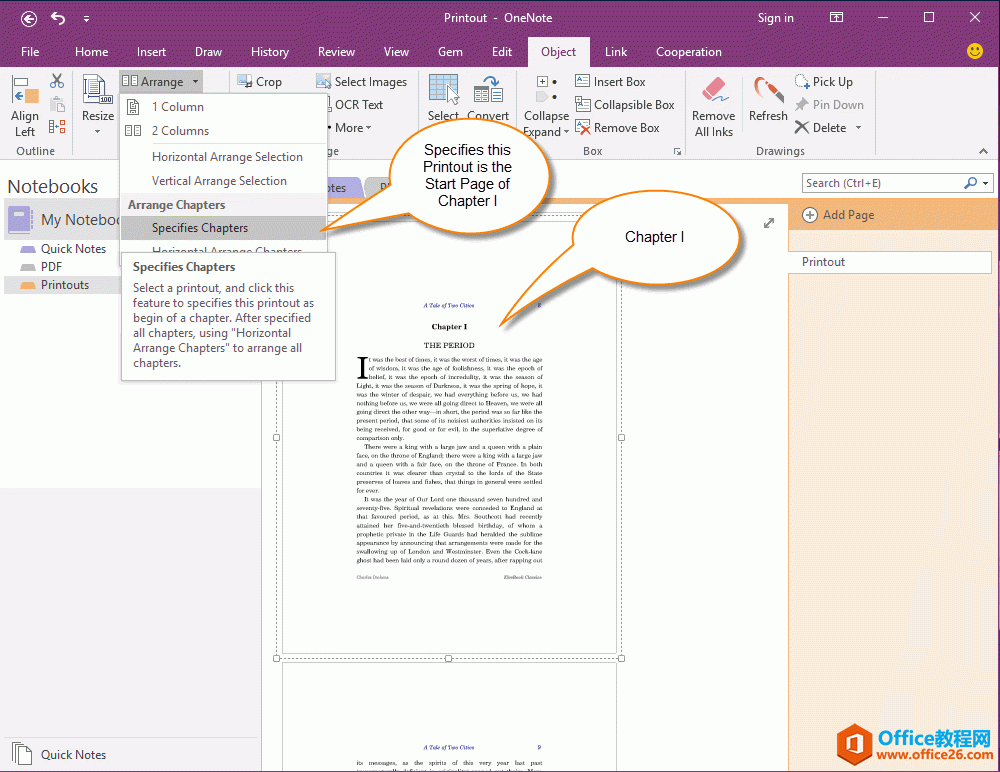Click Remove Box in the ribbon
Viewport: 1000px width, 772px height.
click(x=617, y=128)
